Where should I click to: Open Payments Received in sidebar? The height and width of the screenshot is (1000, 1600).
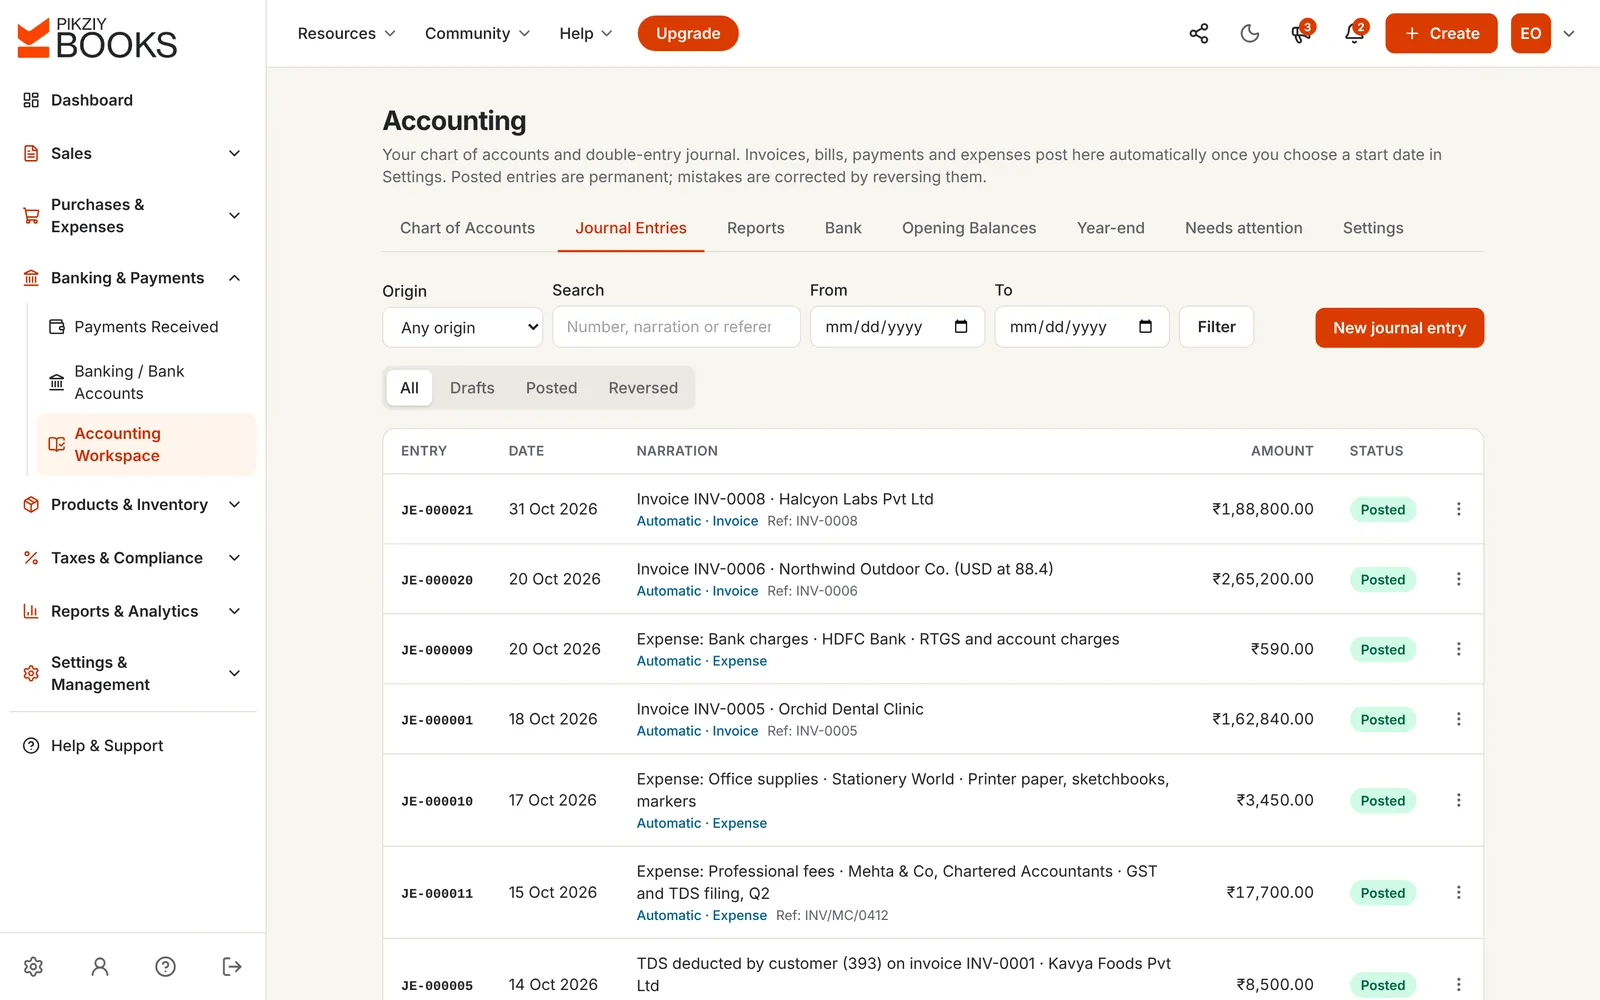point(146,327)
